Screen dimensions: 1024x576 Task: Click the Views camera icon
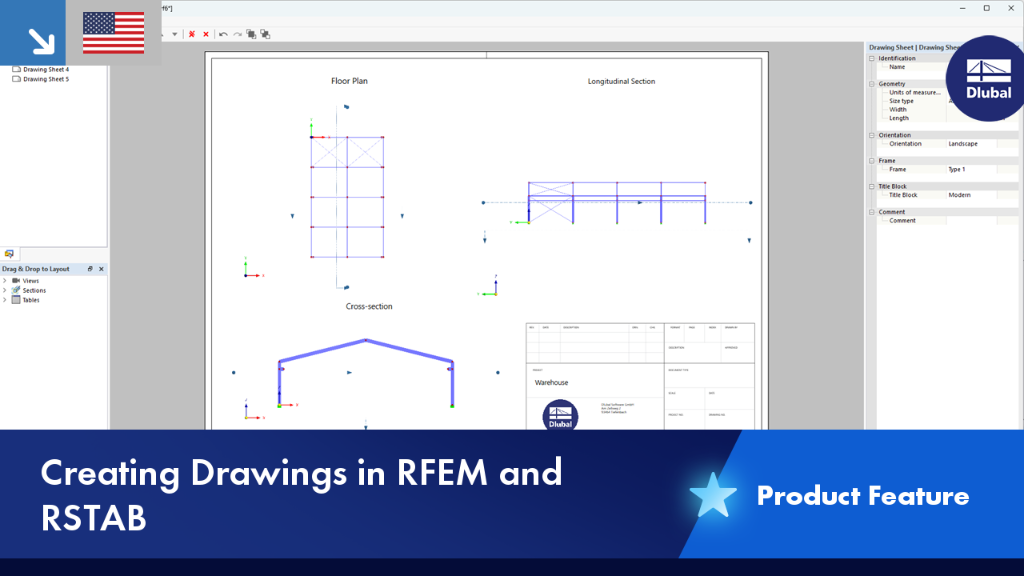pos(16,281)
